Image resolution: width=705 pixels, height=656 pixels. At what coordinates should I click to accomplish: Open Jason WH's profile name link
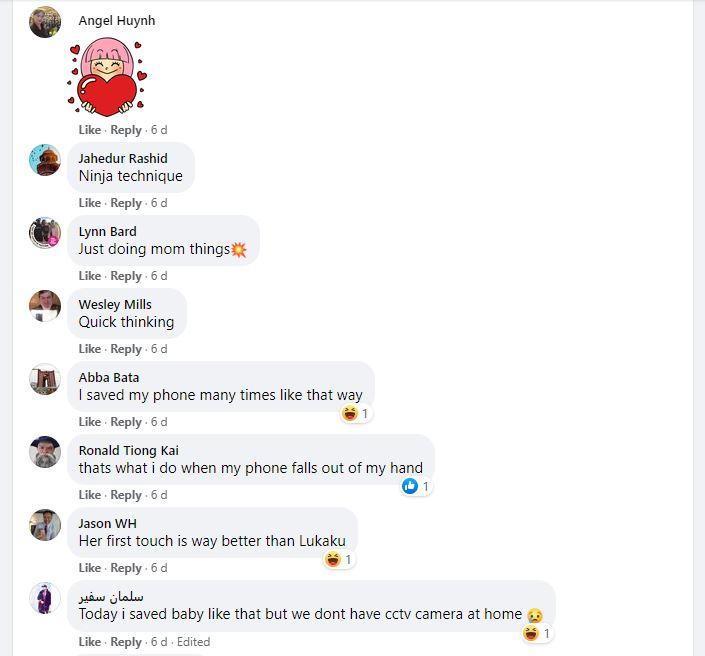click(x=107, y=523)
